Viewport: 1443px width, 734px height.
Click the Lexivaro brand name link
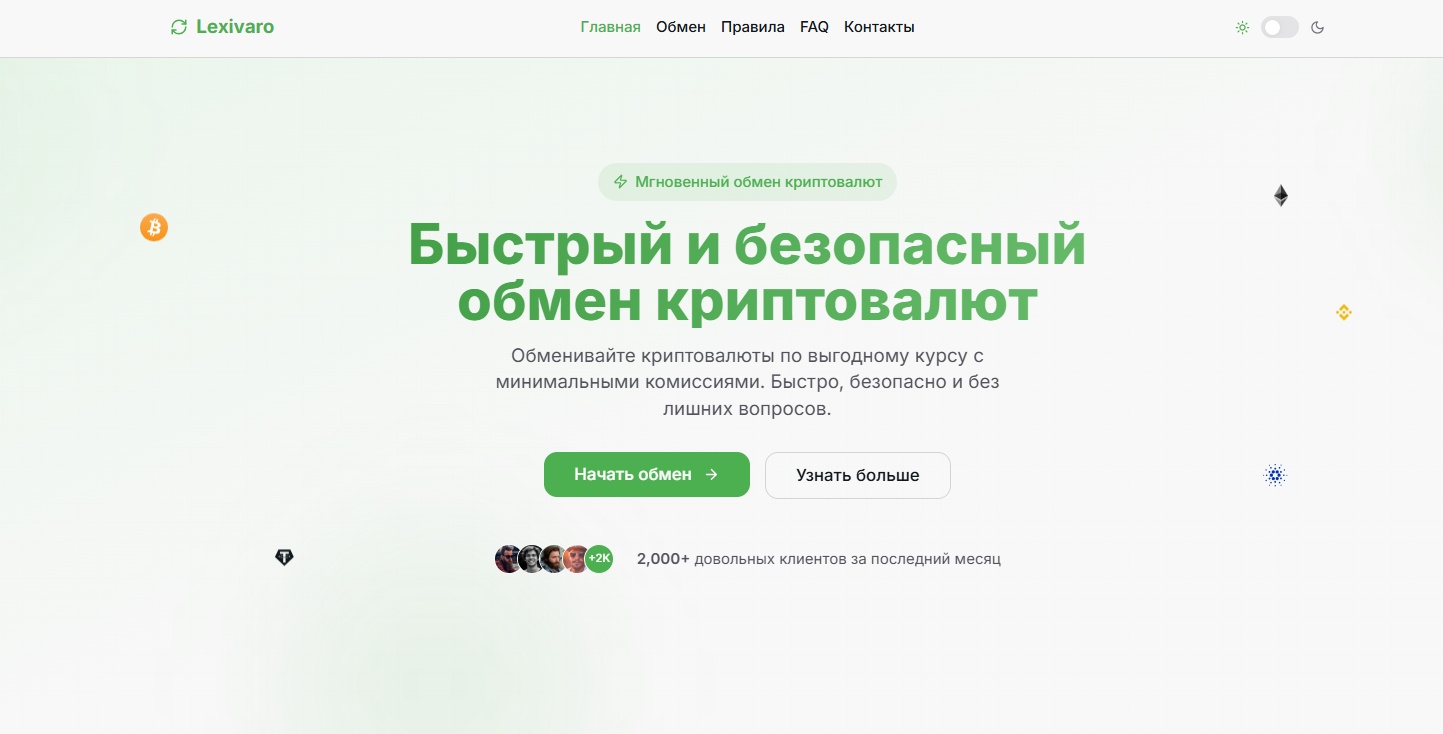point(235,27)
